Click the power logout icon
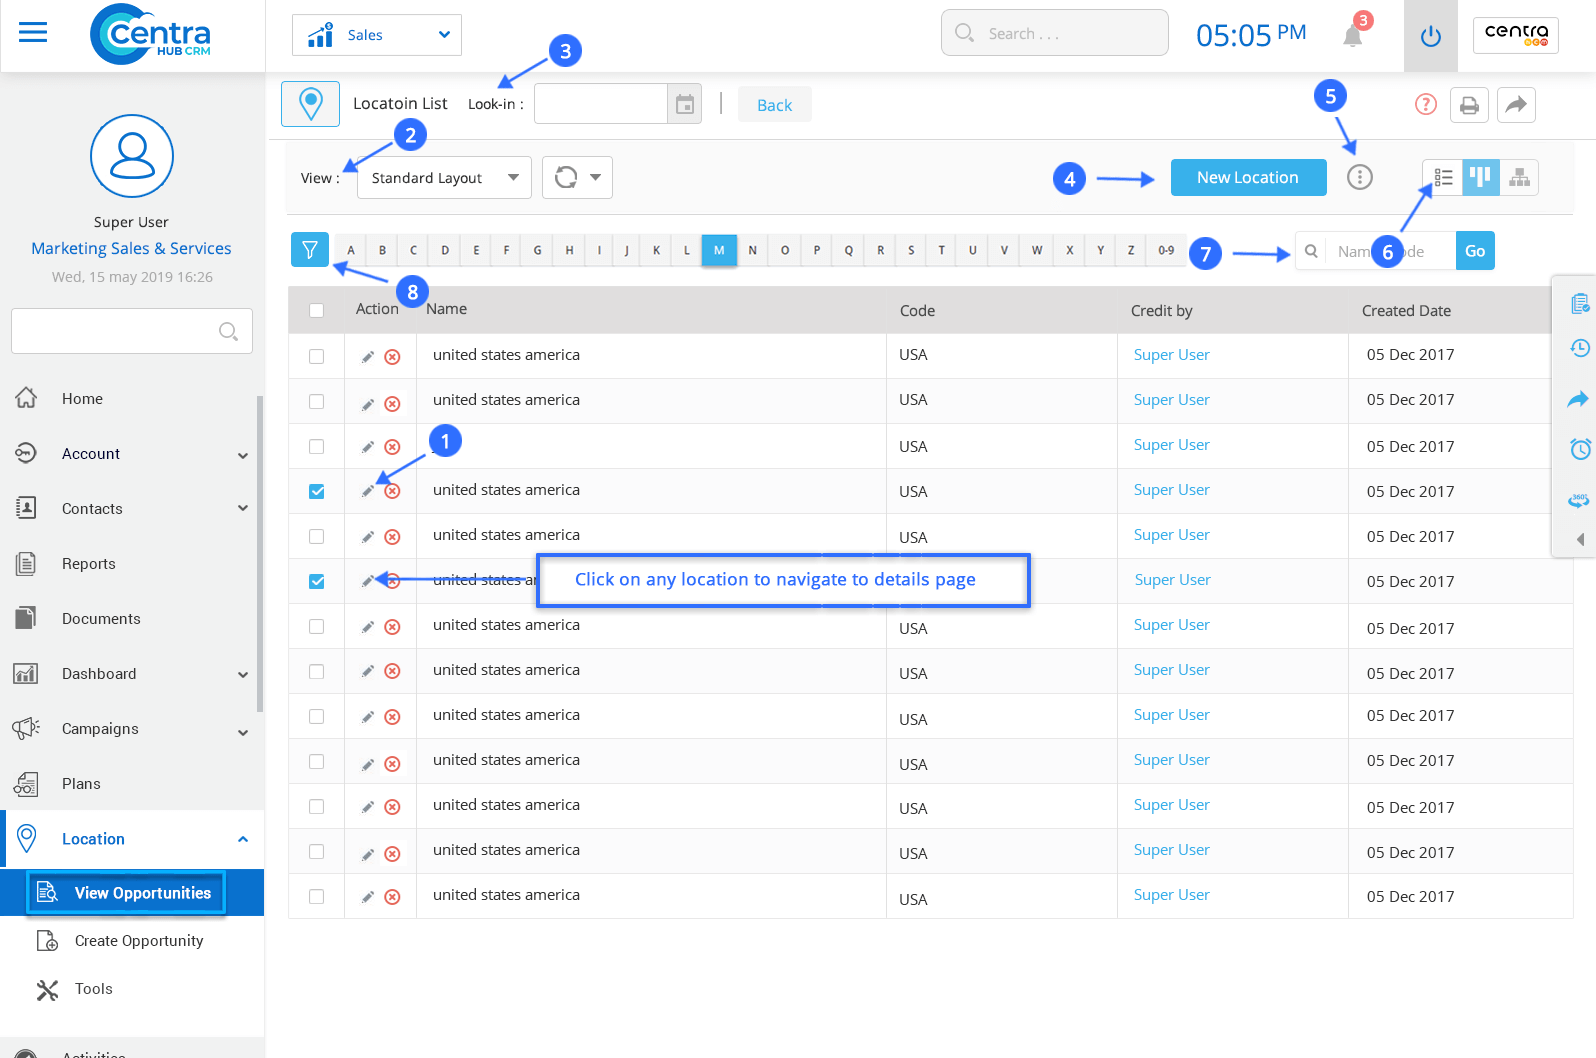The image size is (1596, 1058). coord(1430,36)
